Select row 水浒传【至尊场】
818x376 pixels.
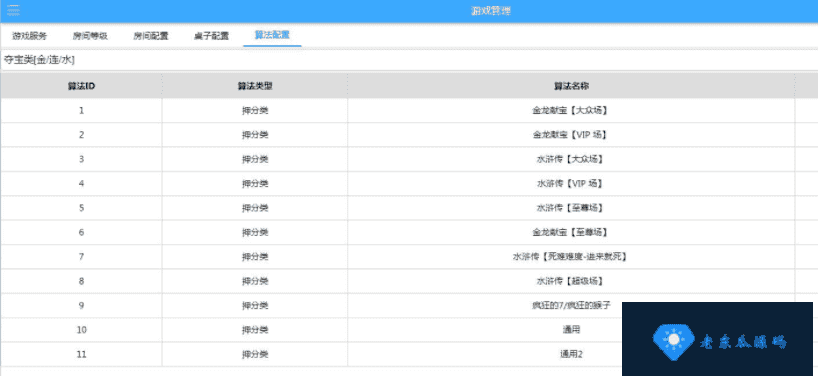coord(409,208)
